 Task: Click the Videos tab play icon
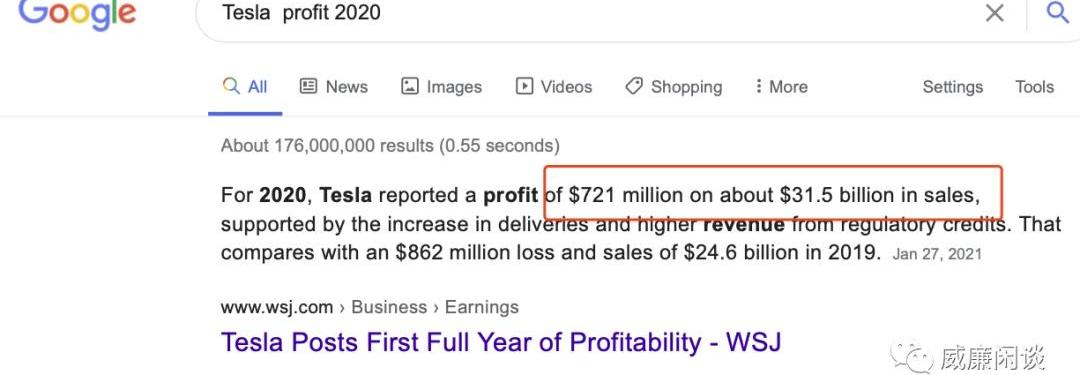pyautogui.click(x=524, y=86)
